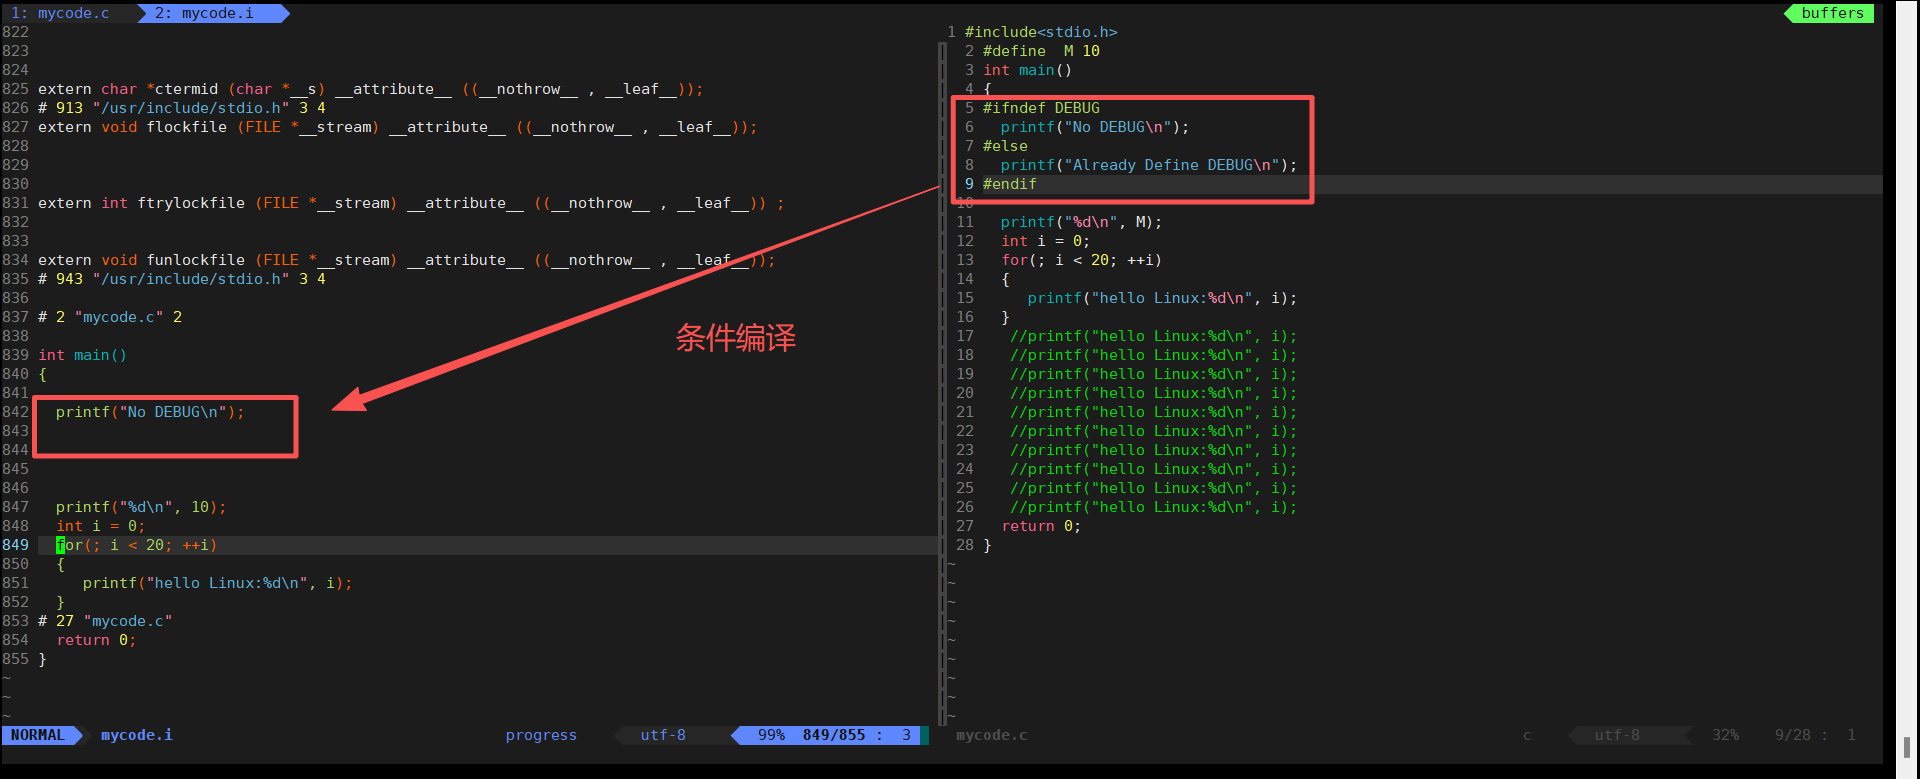1920x779 pixels.
Task: Click the 32% indicator in right statusline
Action: click(1725, 735)
